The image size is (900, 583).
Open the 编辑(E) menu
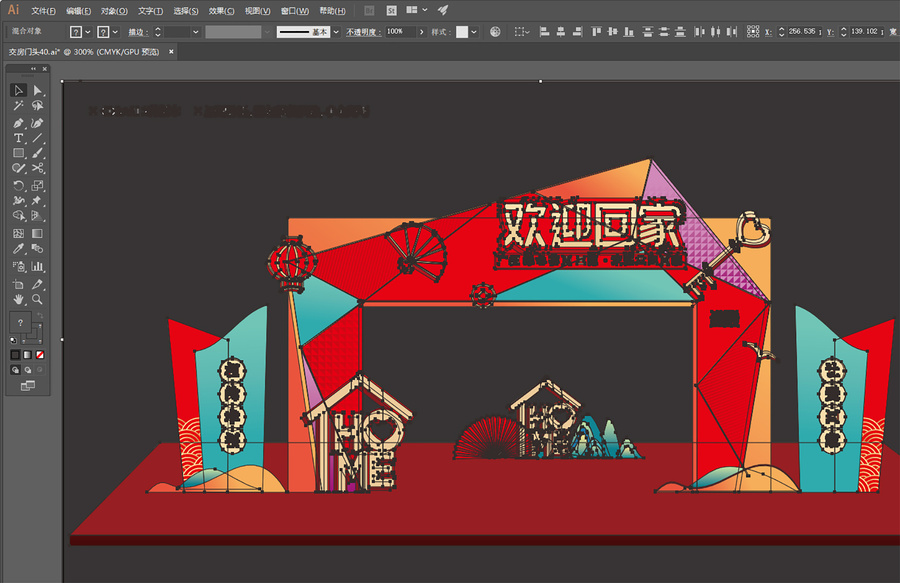click(x=79, y=11)
